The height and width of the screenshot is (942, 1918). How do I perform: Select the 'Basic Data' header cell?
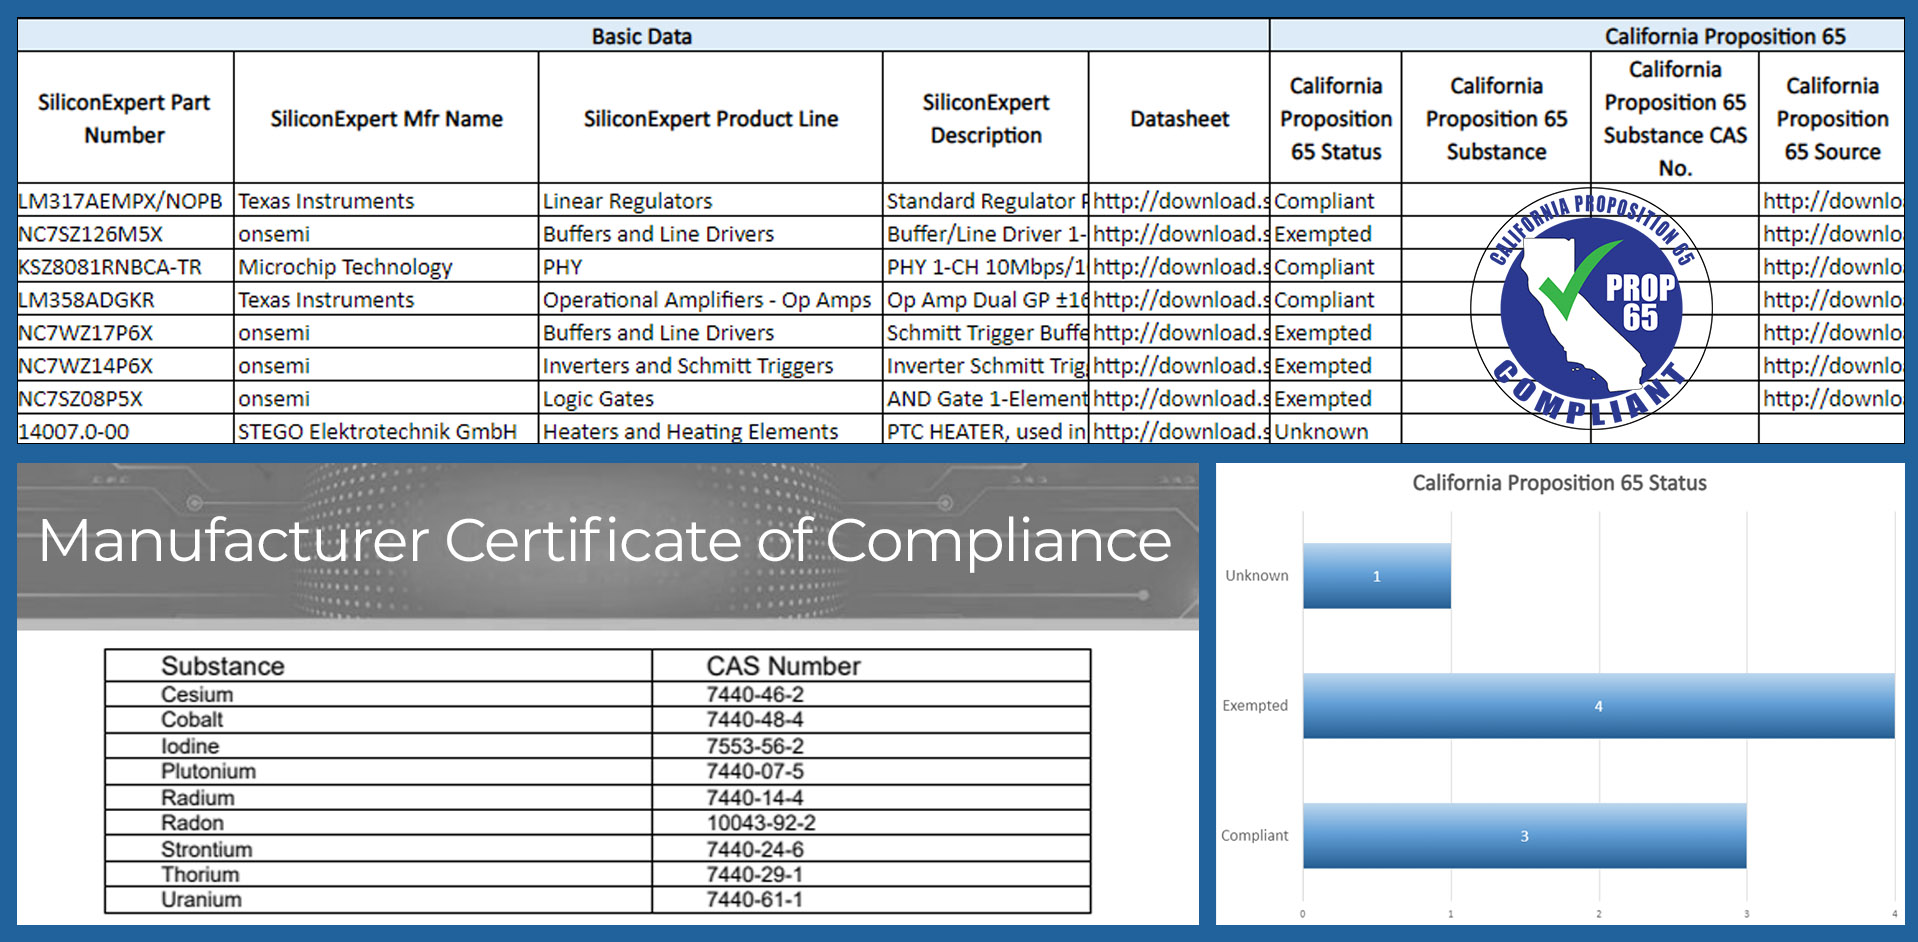(642, 36)
